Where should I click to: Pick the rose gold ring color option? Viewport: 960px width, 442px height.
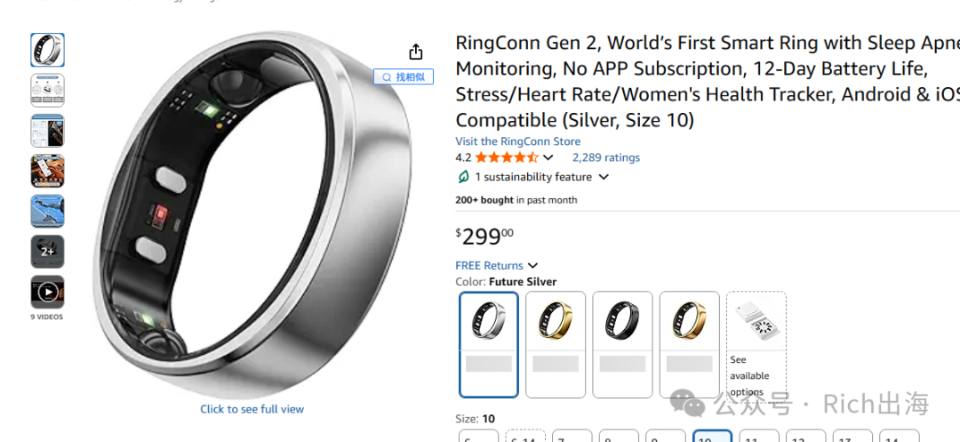tap(689, 345)
